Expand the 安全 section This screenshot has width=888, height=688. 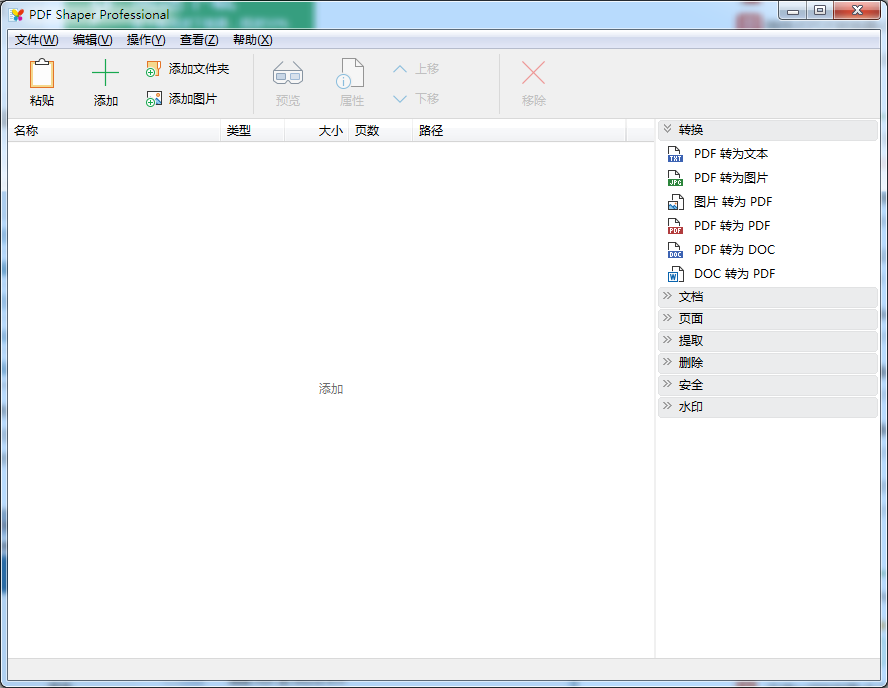768,385
